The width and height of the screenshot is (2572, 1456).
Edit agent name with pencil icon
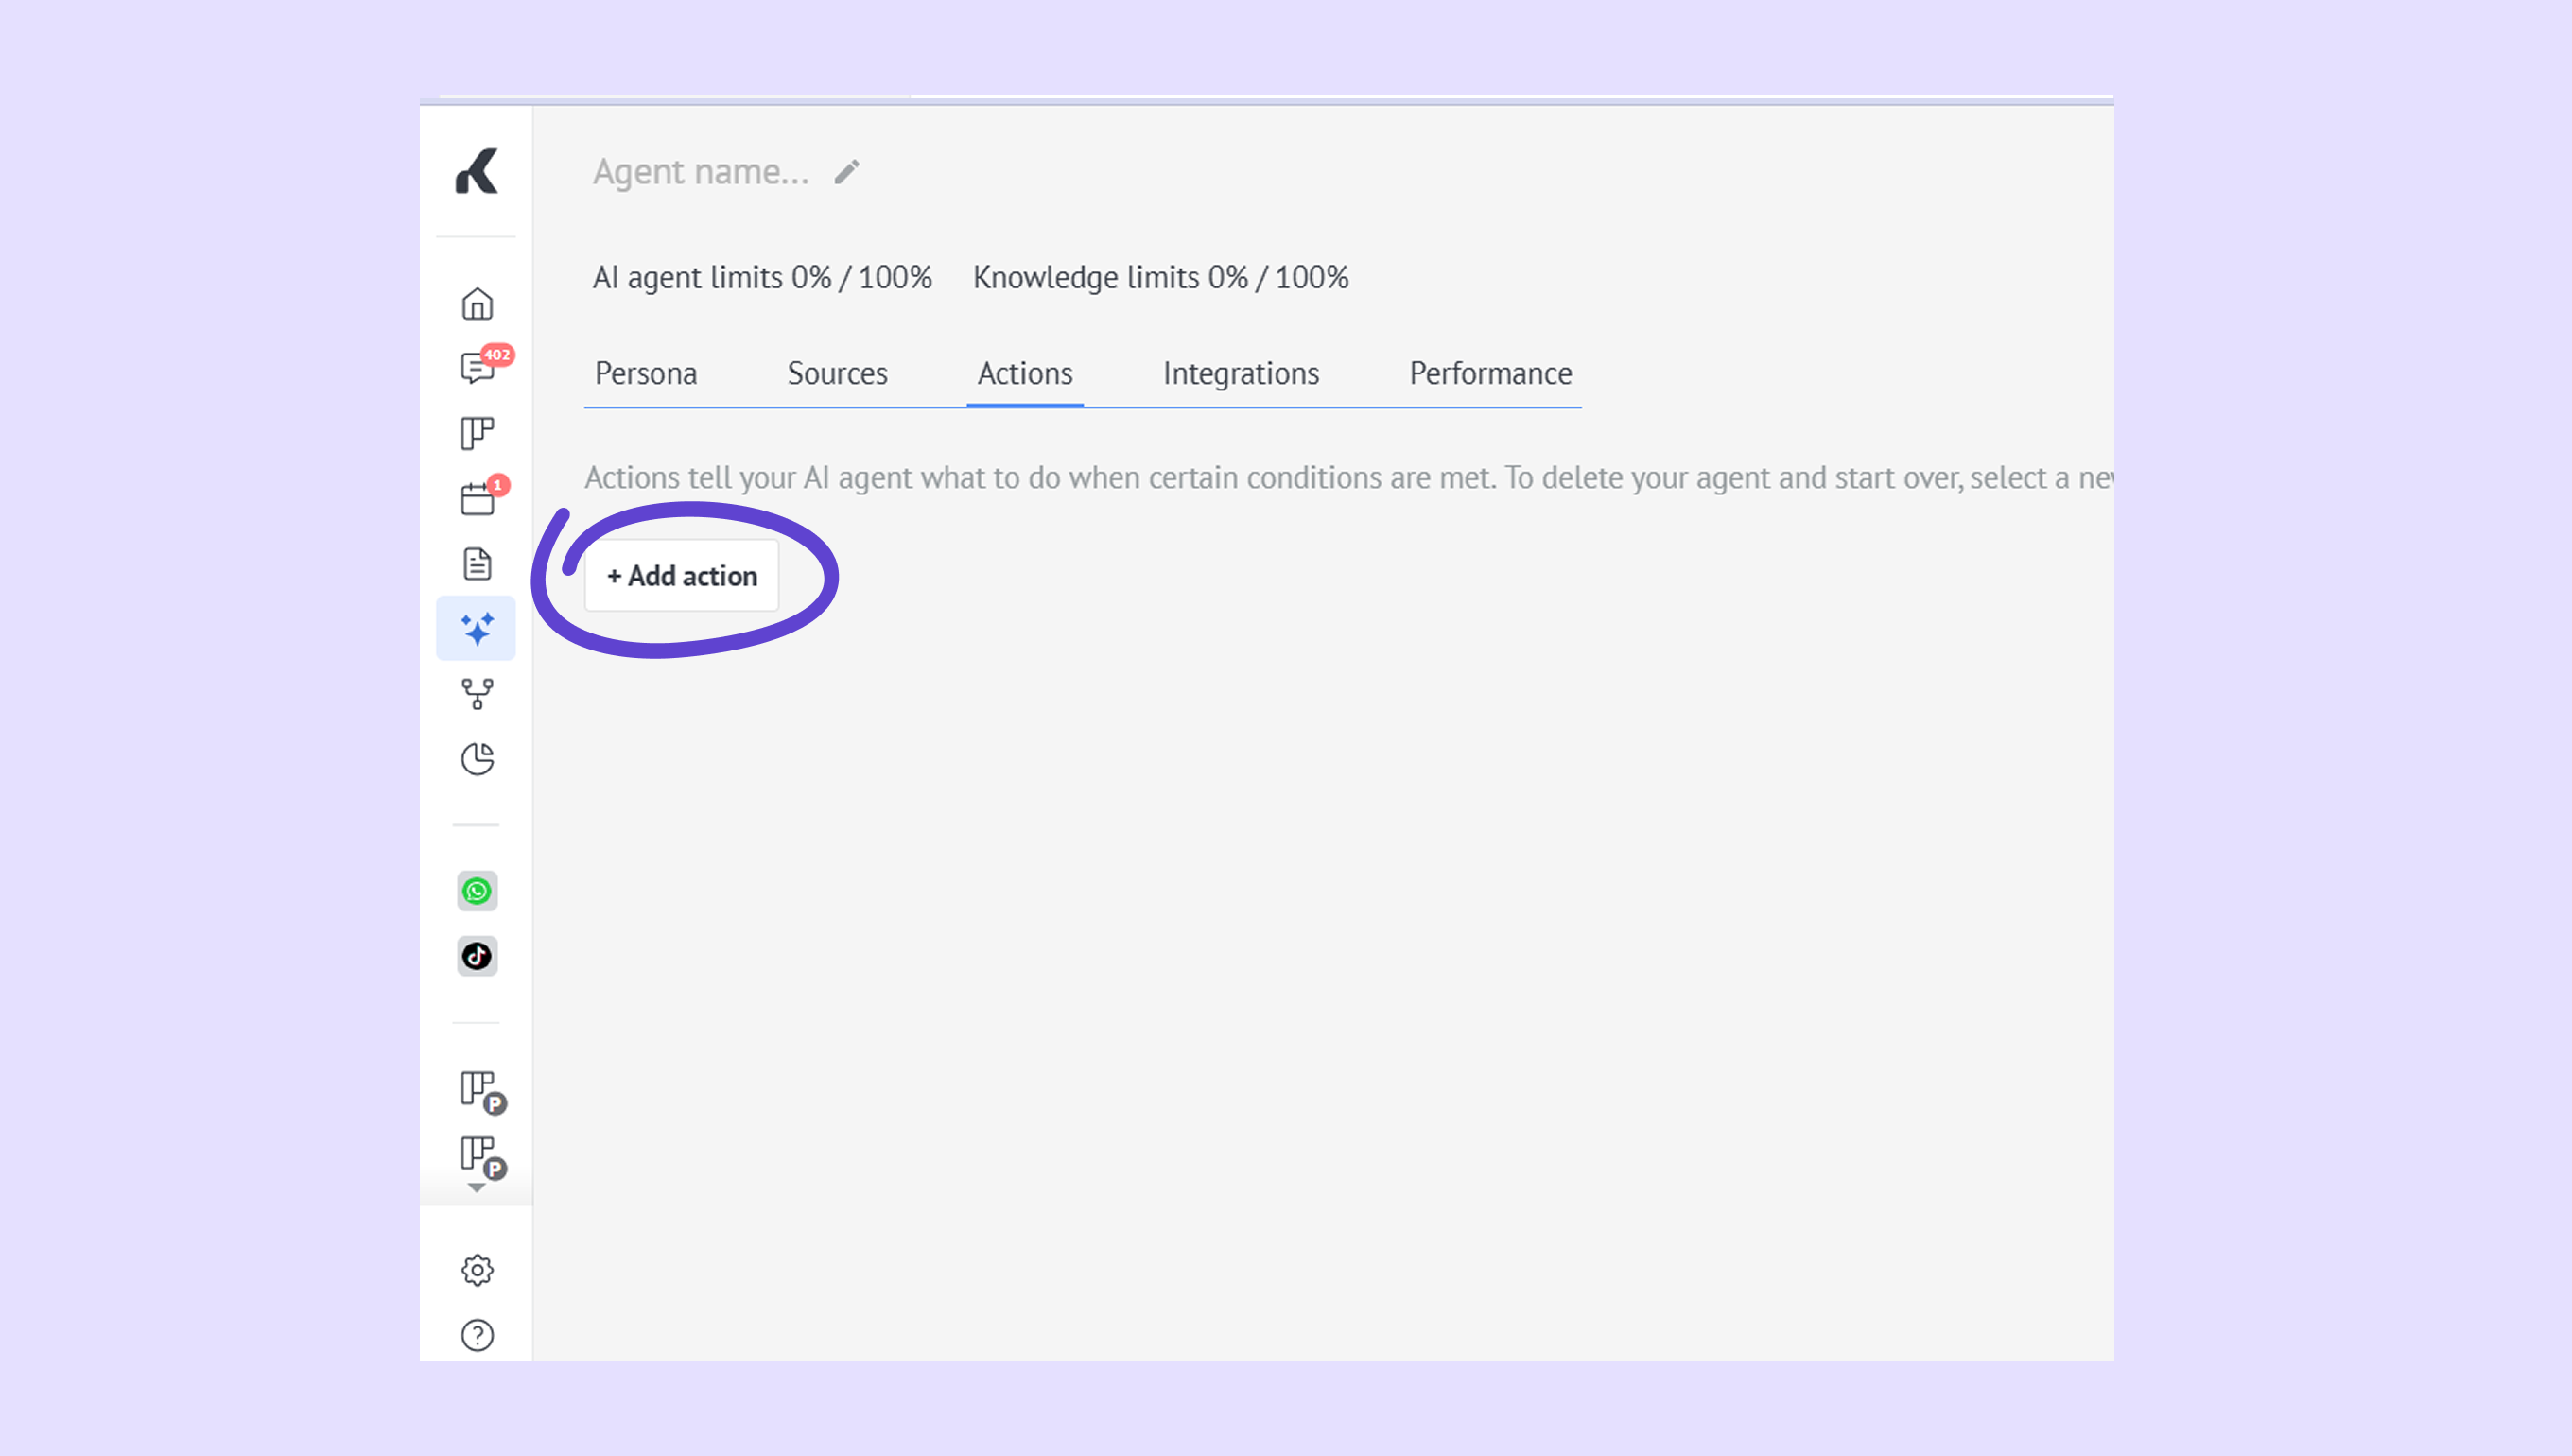[847, 172]
